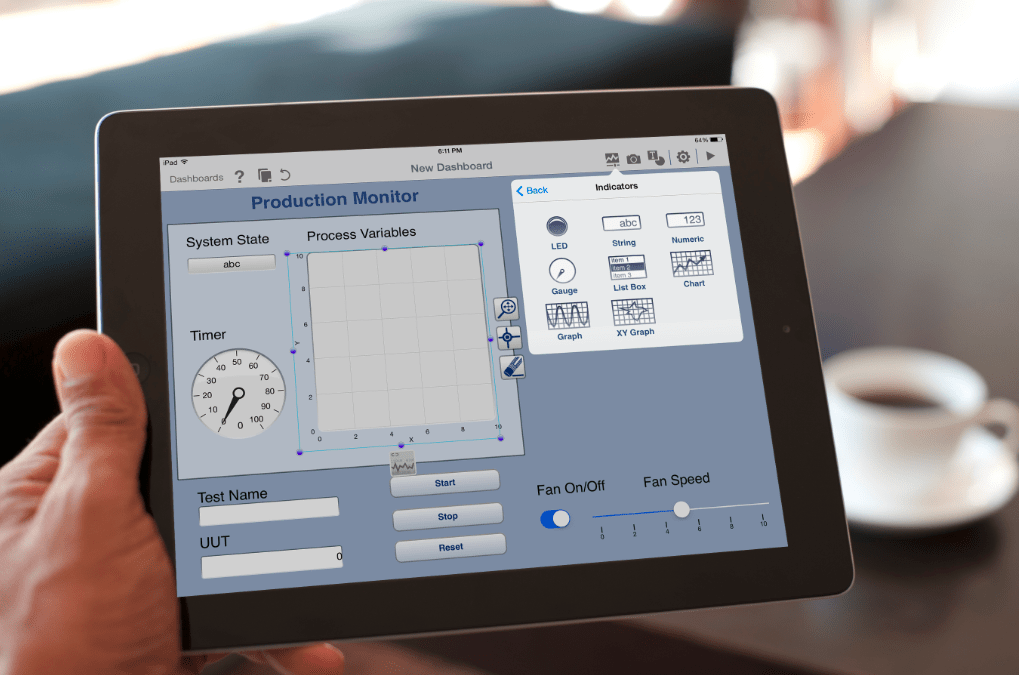Open settings via the gear icon

pos(685,156)
